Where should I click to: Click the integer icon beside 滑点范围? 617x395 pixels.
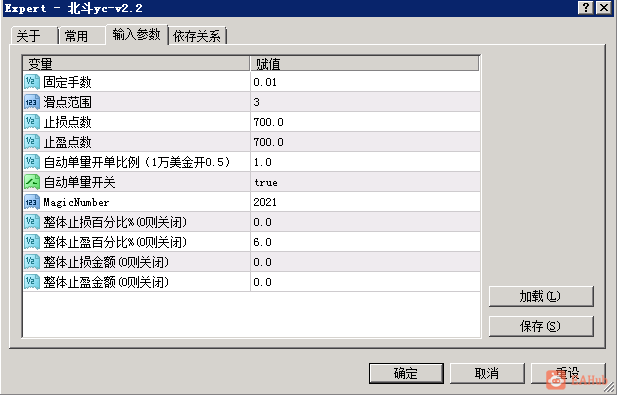tap(32, 102)
